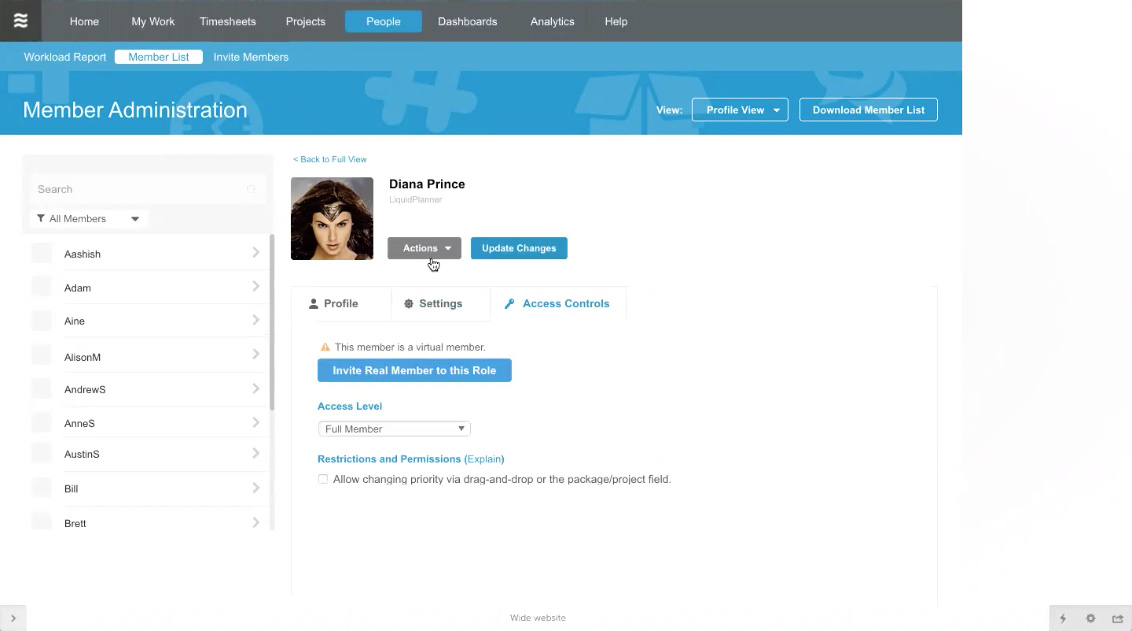Image resolution: width=1132 pixels, height=631 pixels.
Task: Open the Profile View dropdown
Action: (740, 110)
